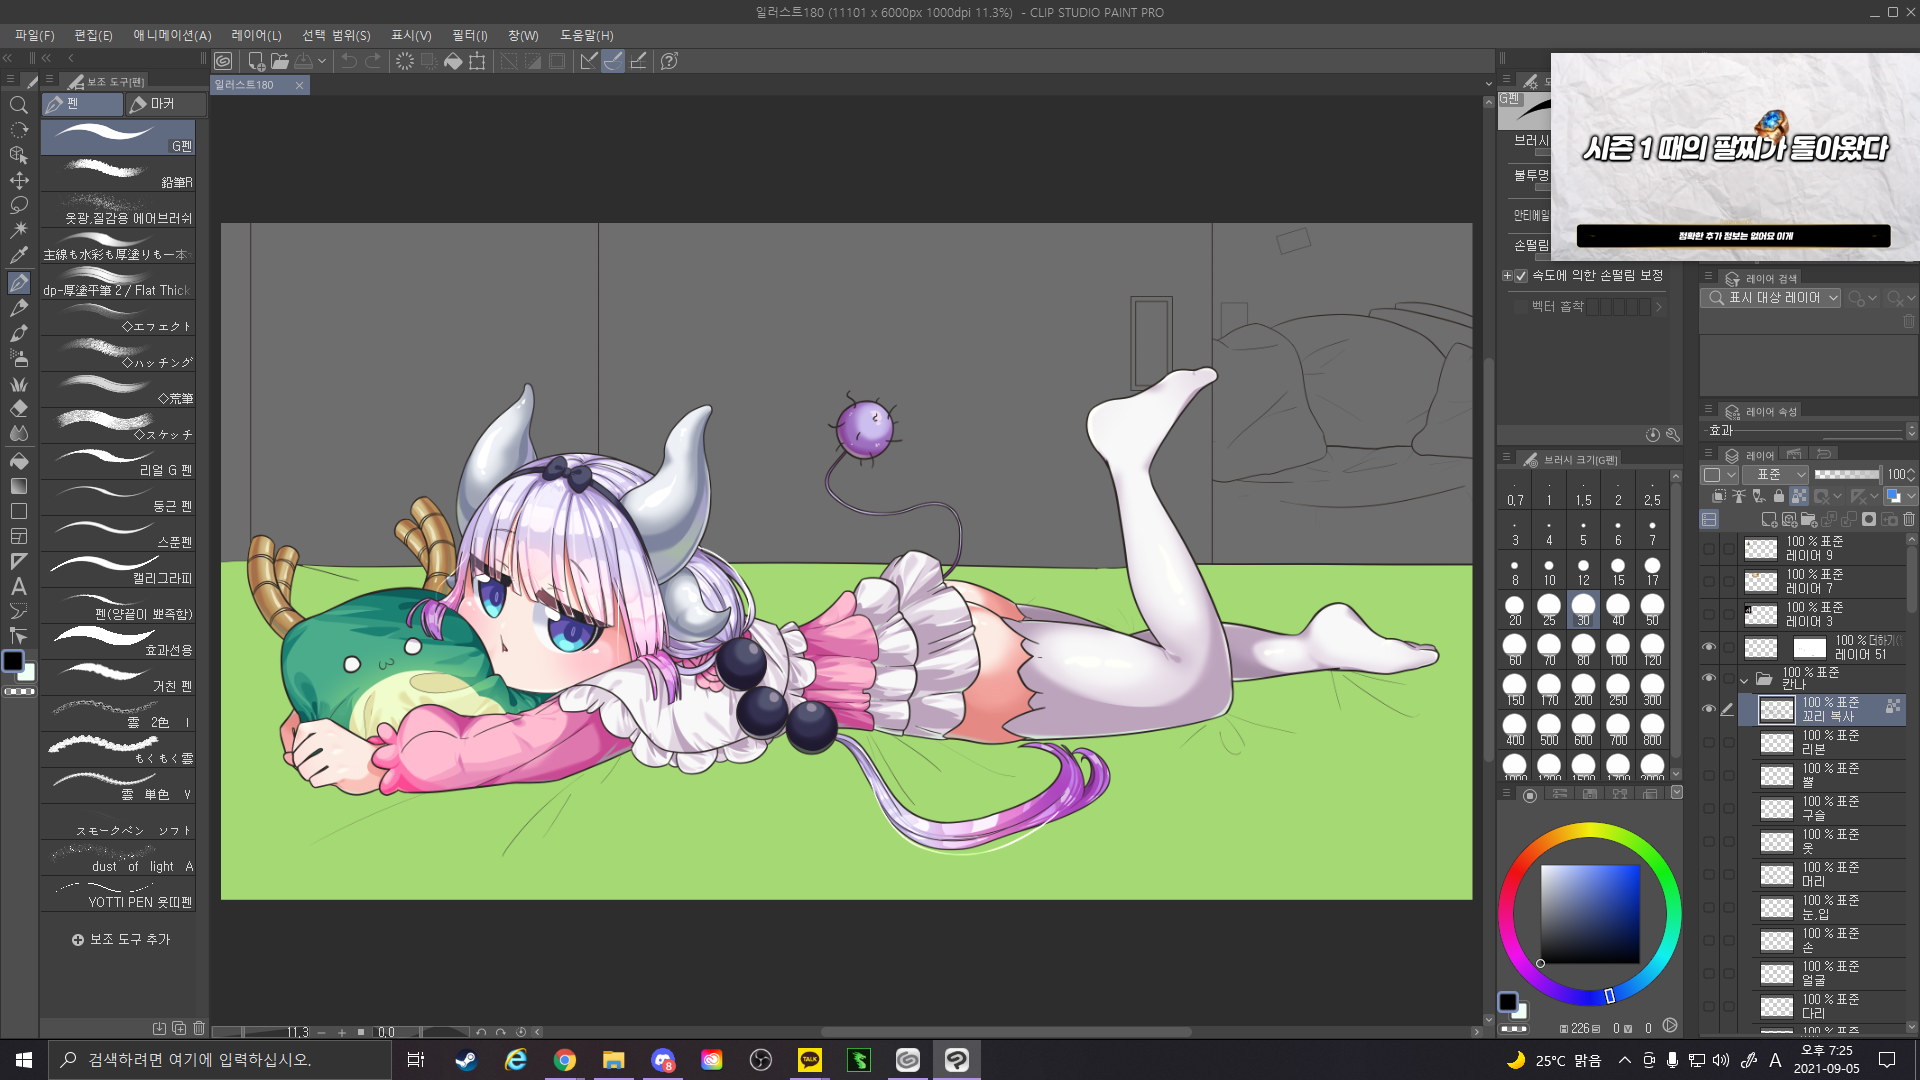
Task: Switch to the 마커 sub tool tab
Action: 165,104
